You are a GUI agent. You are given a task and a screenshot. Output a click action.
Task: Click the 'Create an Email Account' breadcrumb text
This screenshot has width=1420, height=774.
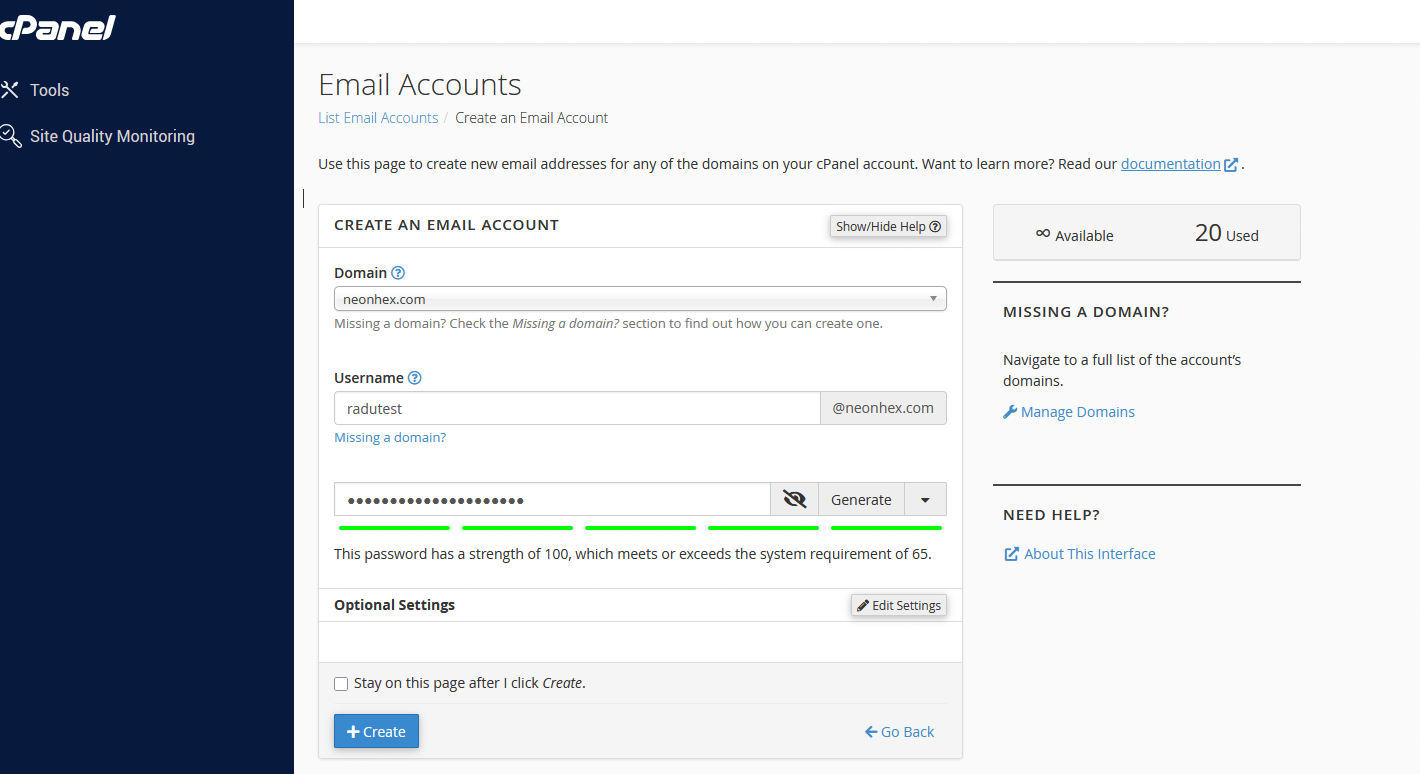click(x=531, y=118)
